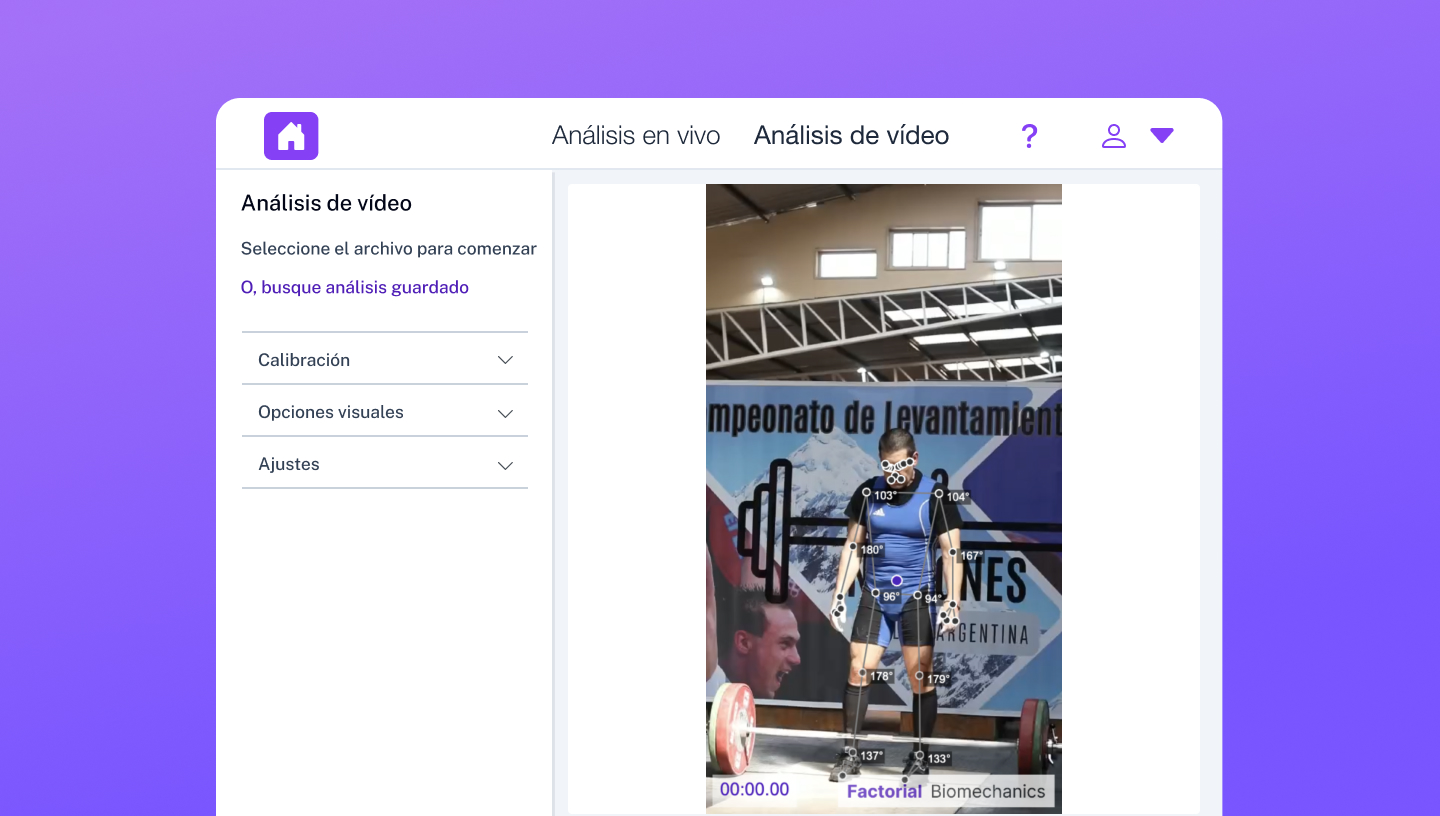Image resolution: width=1440 pixels, height=816 pixels.
Task: Expand the Calibración section
Action: coord(385,360)
